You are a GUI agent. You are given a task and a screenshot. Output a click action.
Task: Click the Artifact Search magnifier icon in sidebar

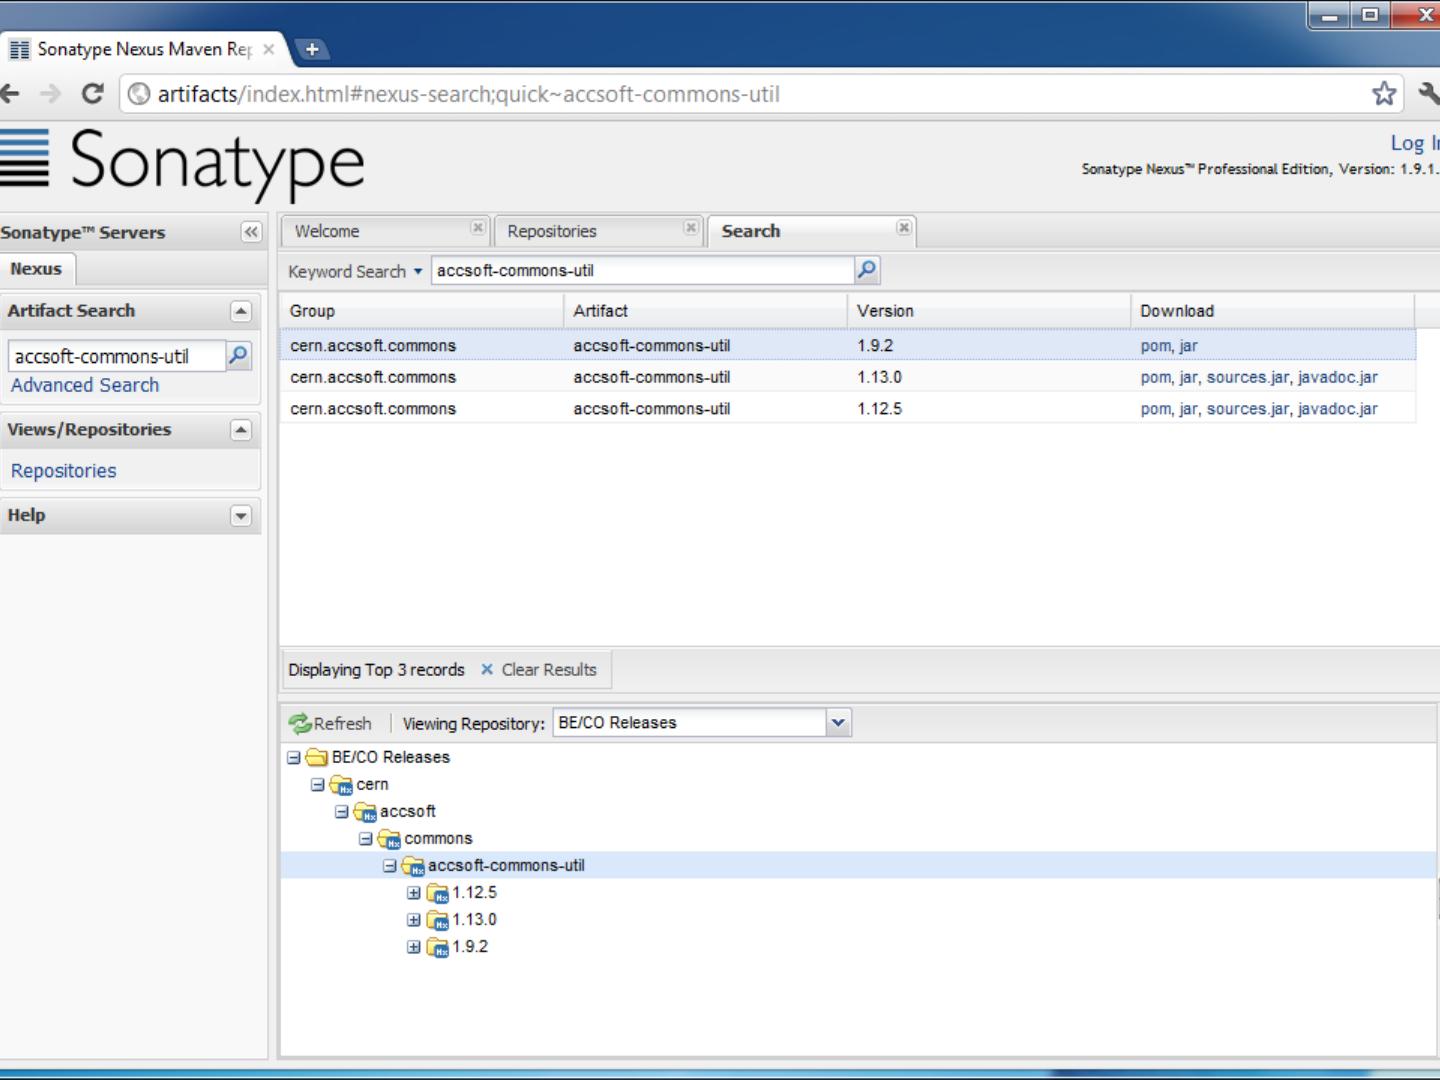click(x=238, y=356)
